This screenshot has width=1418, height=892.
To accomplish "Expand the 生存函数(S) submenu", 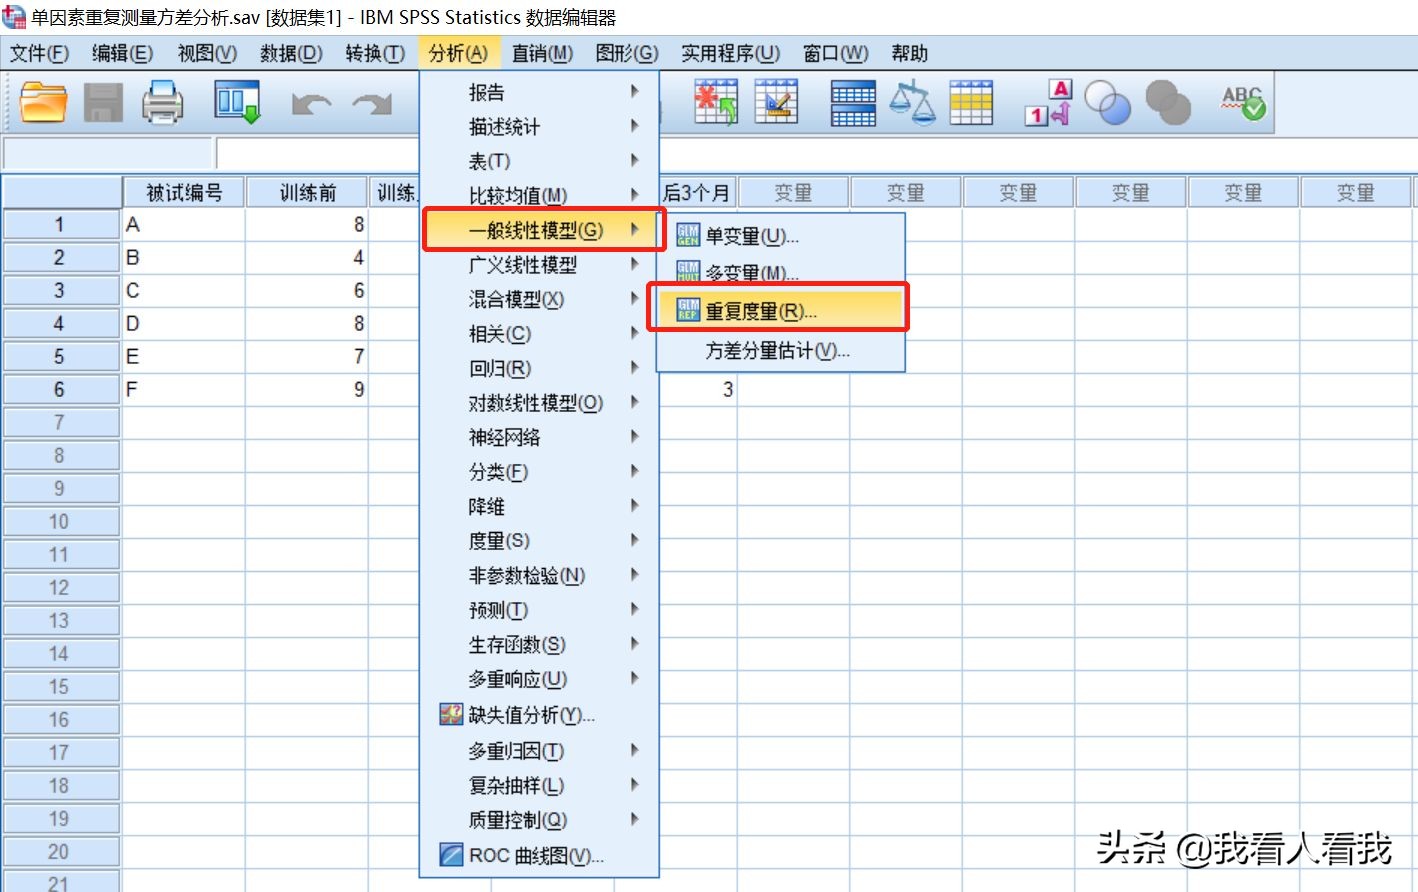I will point(539,645).
